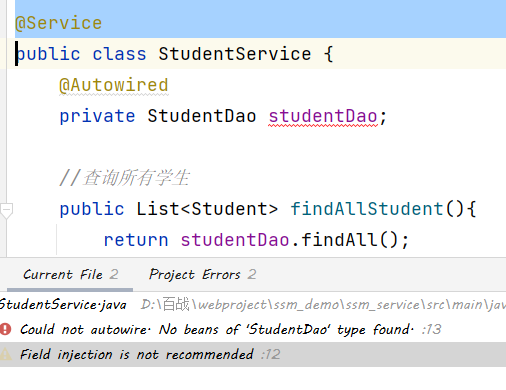Image resolution: width=506 pixels, height=390 pixels.
Task: Click the file path next to StudentService.java
Action: click(x=323, y=305)
